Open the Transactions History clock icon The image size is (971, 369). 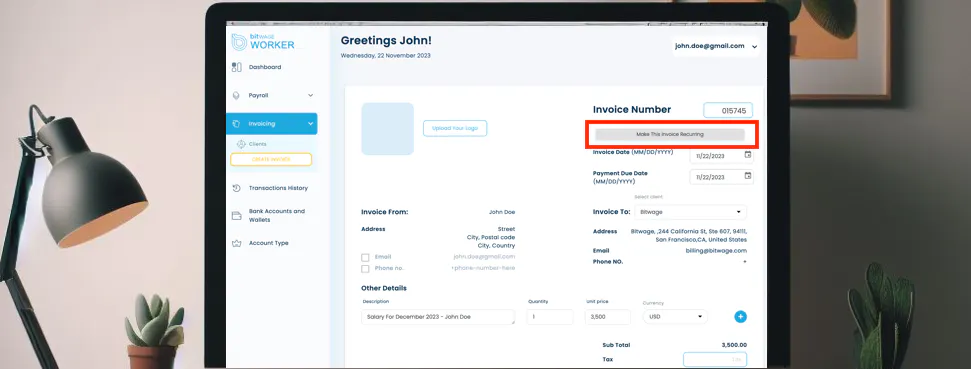[x=236, y=188]
